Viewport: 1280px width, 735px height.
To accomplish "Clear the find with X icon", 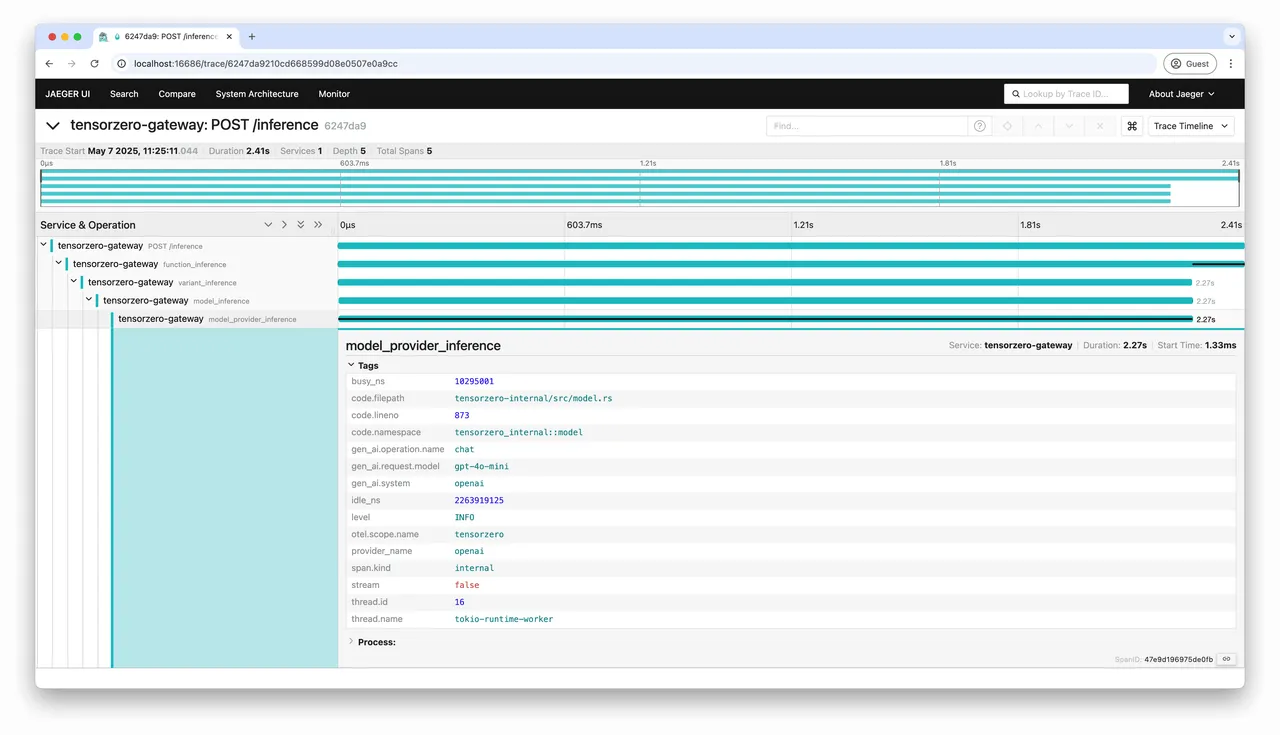I will pyautogui.click(x=1100, y=126).
